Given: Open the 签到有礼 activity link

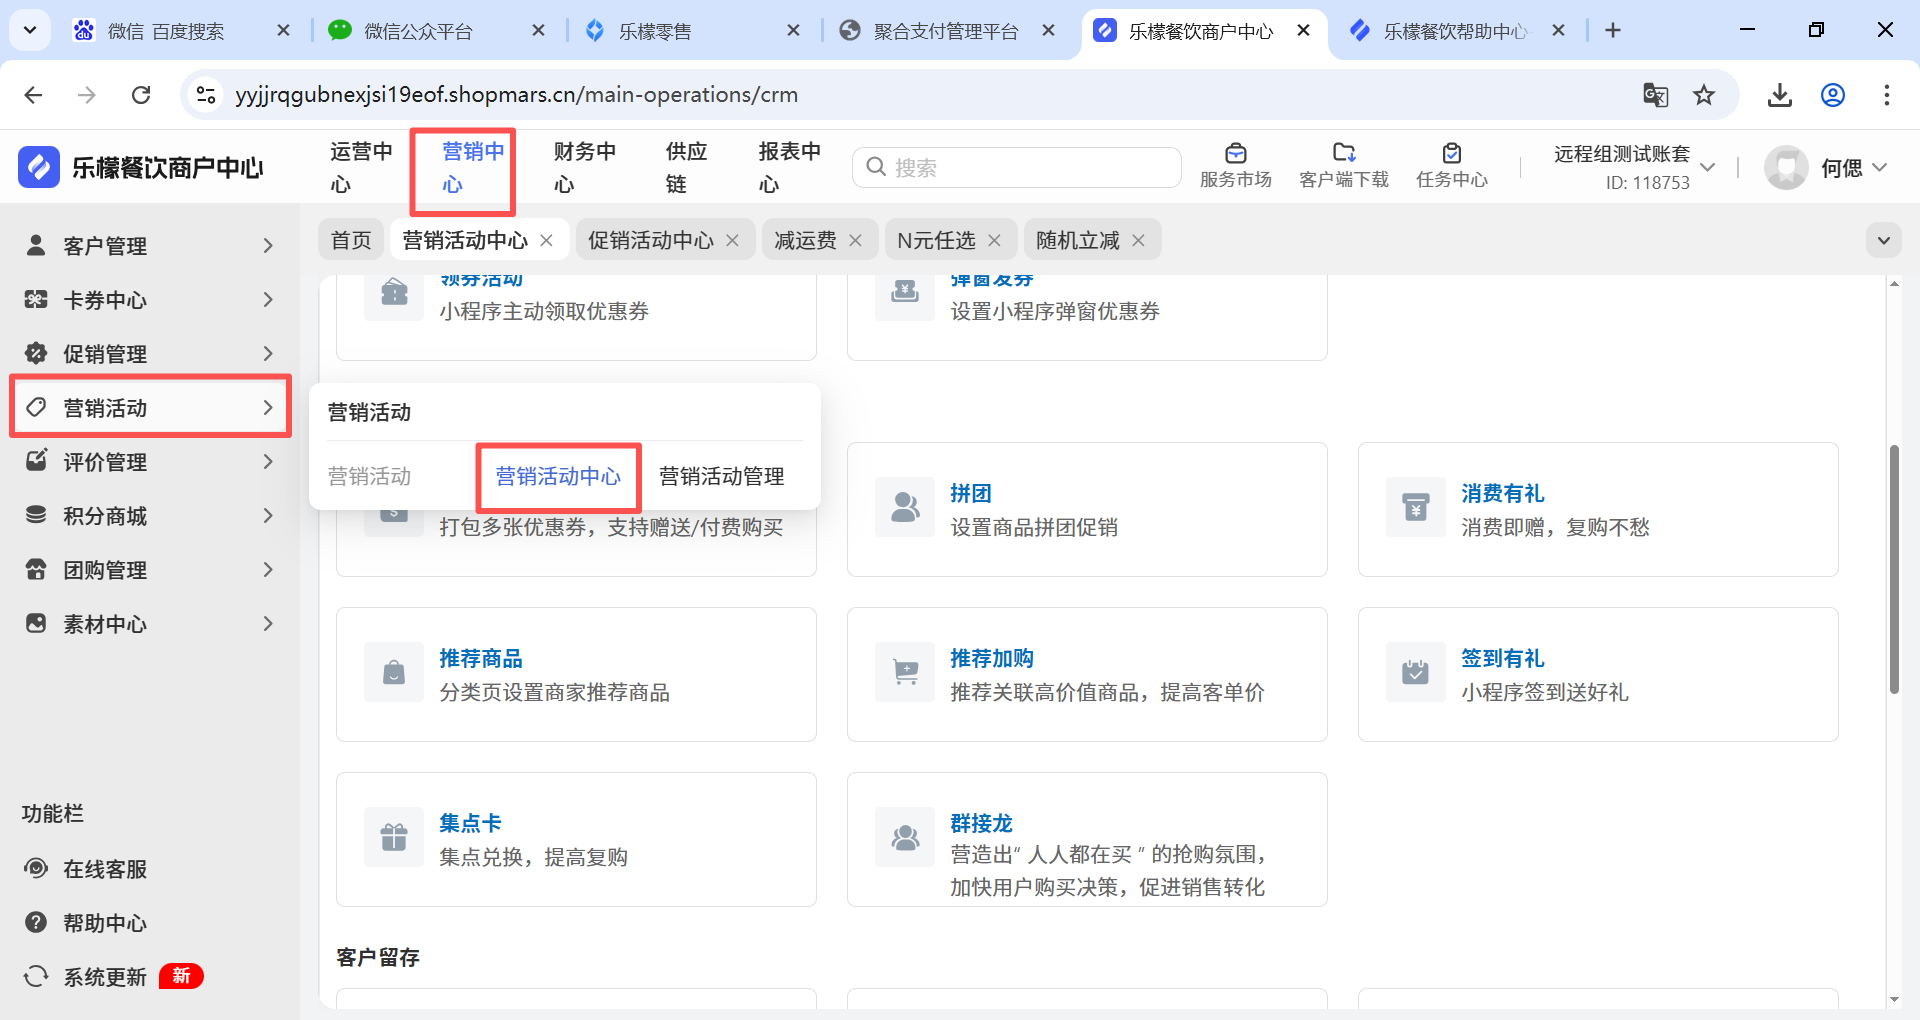Looking at the screenshot, I should point(1503,658).
